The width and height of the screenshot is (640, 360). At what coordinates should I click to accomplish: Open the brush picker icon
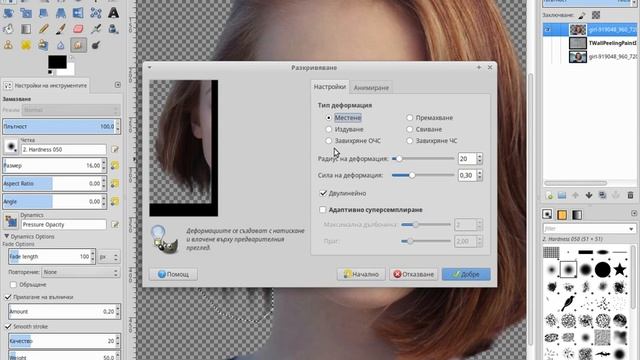pyautogui.click(x=11, y=146)
